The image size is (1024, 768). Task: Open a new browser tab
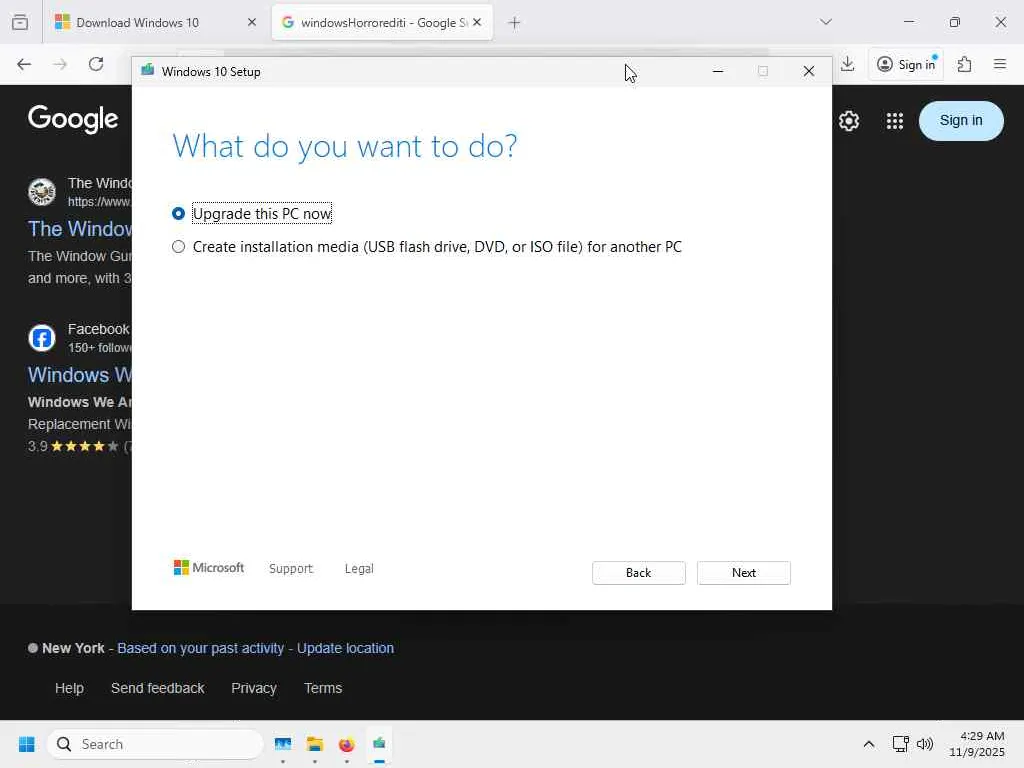click(515, 23)
